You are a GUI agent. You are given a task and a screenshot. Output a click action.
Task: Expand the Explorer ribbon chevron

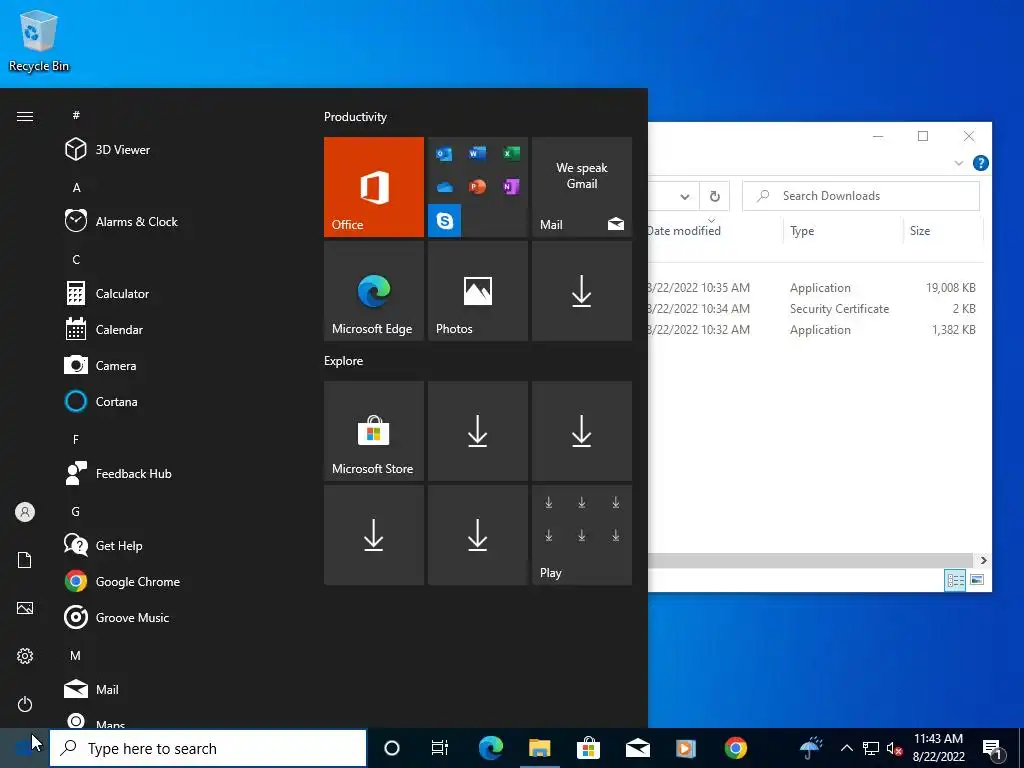(959, 163)
